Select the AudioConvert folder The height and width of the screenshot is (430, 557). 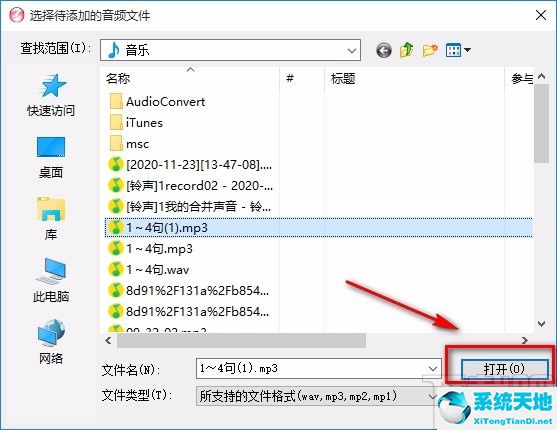pyautogui.click(x=157, y=102)
